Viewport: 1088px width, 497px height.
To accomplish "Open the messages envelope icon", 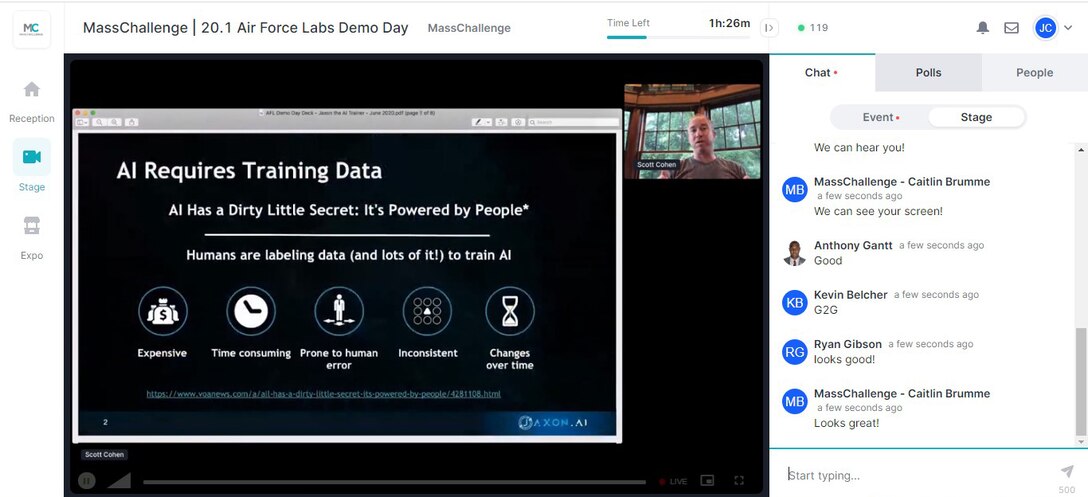I will pyautogui.click(x=1012, y=28).
